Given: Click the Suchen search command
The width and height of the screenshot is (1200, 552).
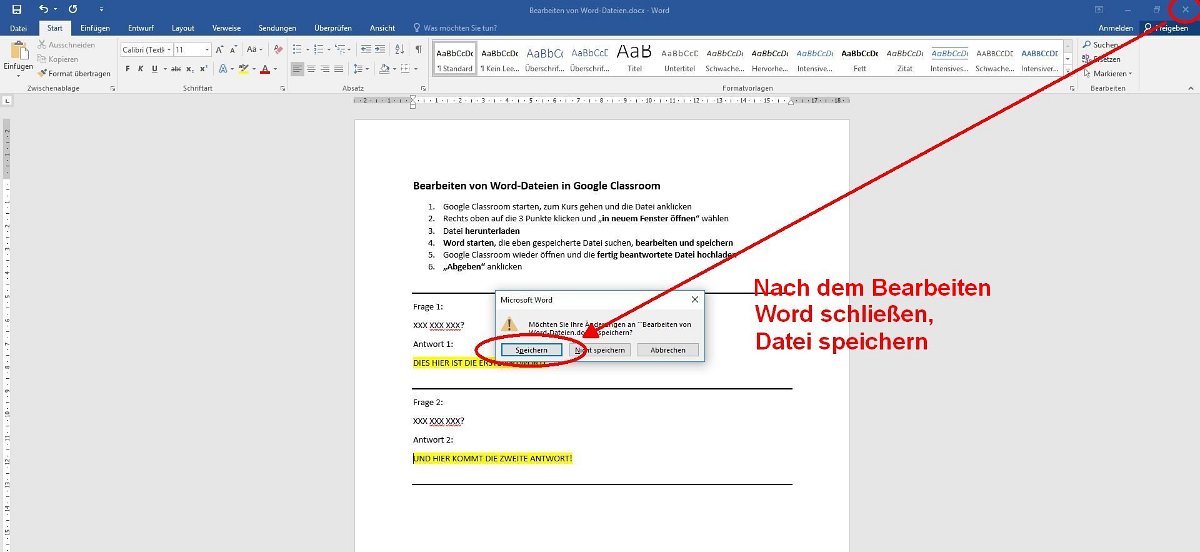Looking at the screenshot, I should pos(1100,45).
